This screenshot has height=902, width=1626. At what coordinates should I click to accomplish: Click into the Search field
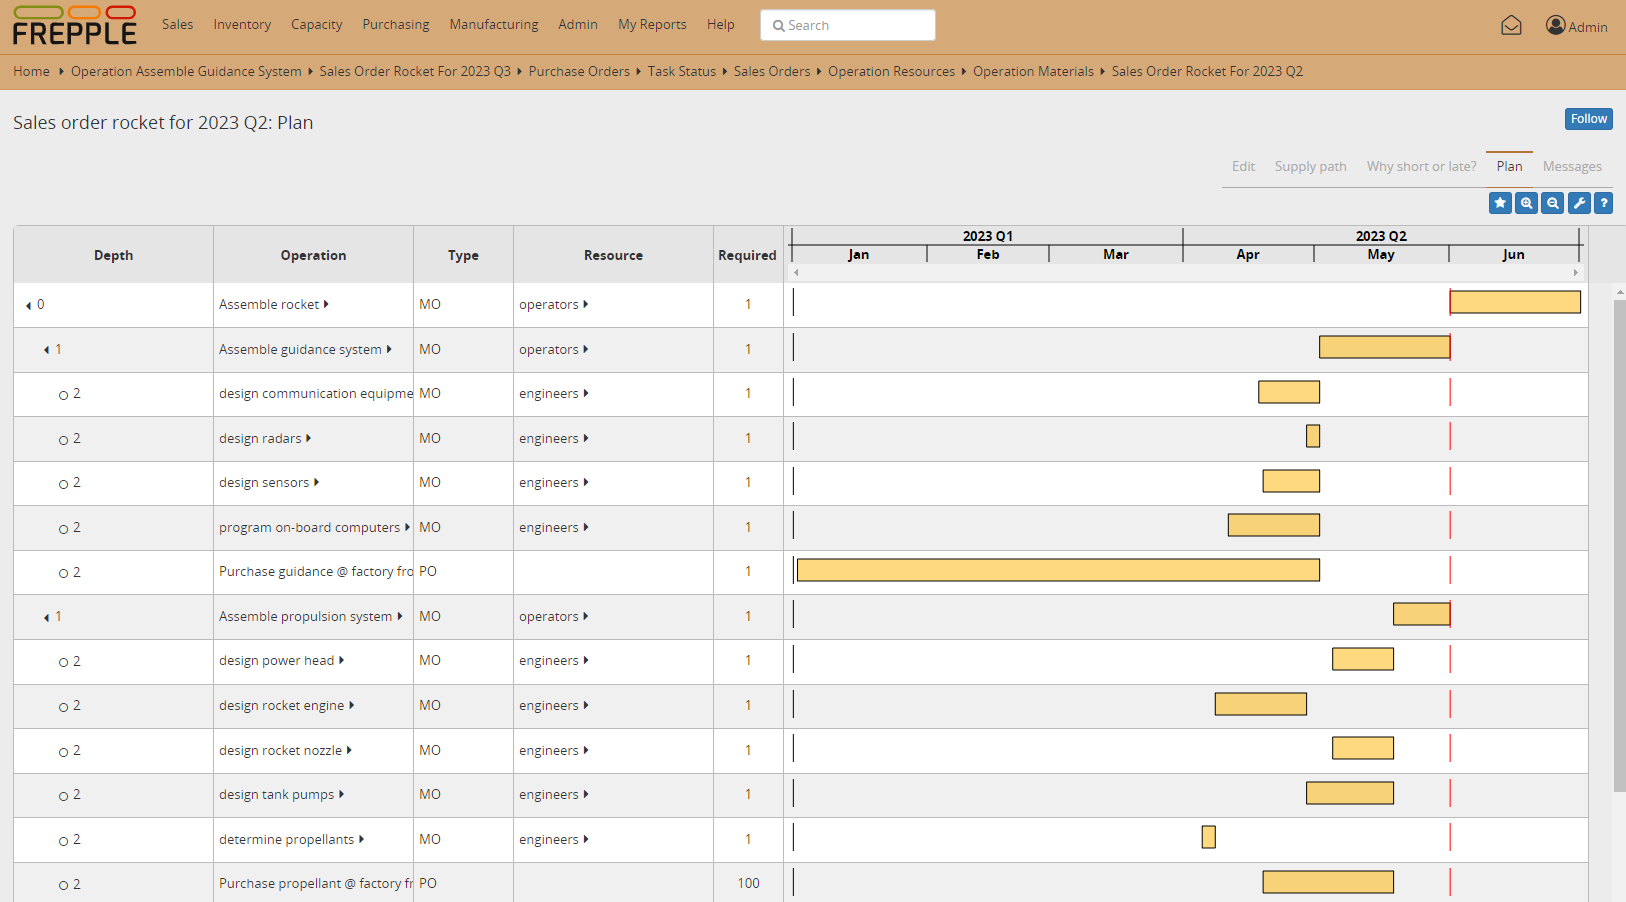(x=848, y=25)
